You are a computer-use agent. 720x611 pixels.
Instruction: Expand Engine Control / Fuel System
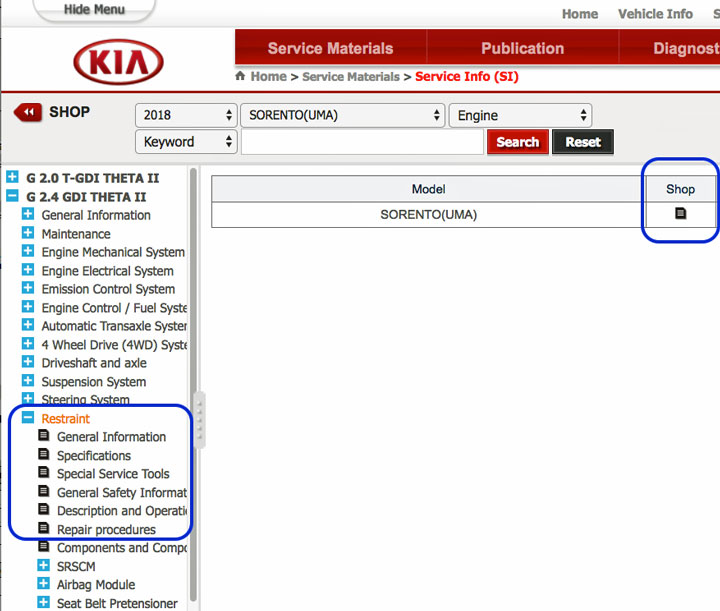(x=28, y=307)
